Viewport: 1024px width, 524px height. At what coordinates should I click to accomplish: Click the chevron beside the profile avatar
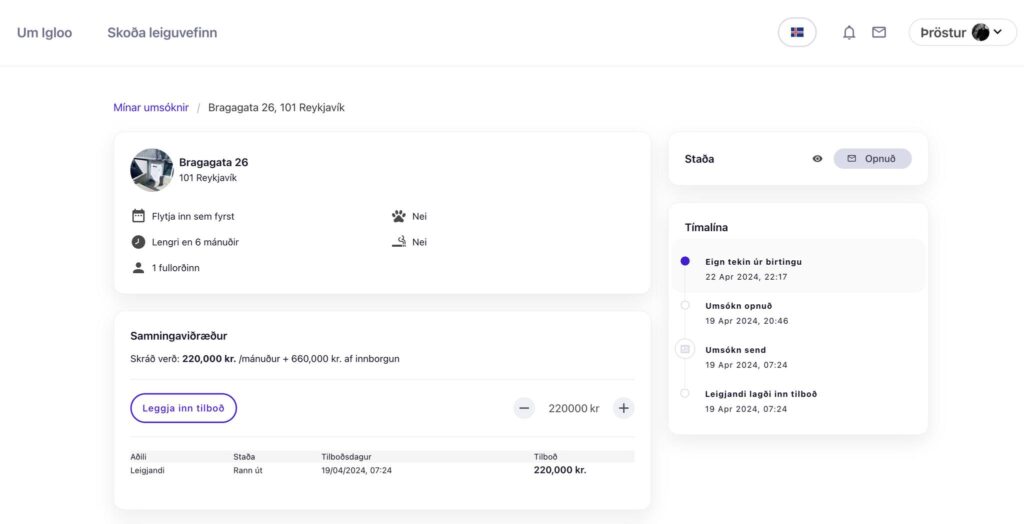998,32
